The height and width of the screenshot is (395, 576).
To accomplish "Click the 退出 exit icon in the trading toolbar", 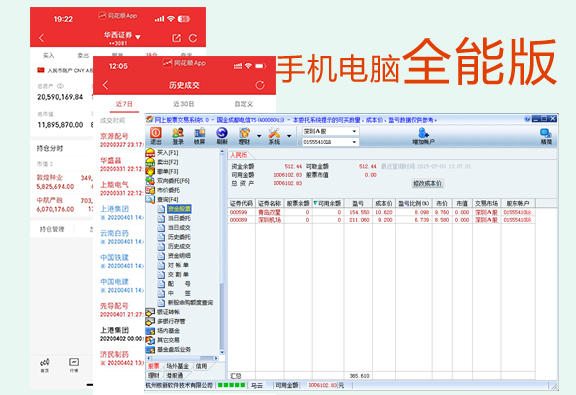I will [156, 136].
